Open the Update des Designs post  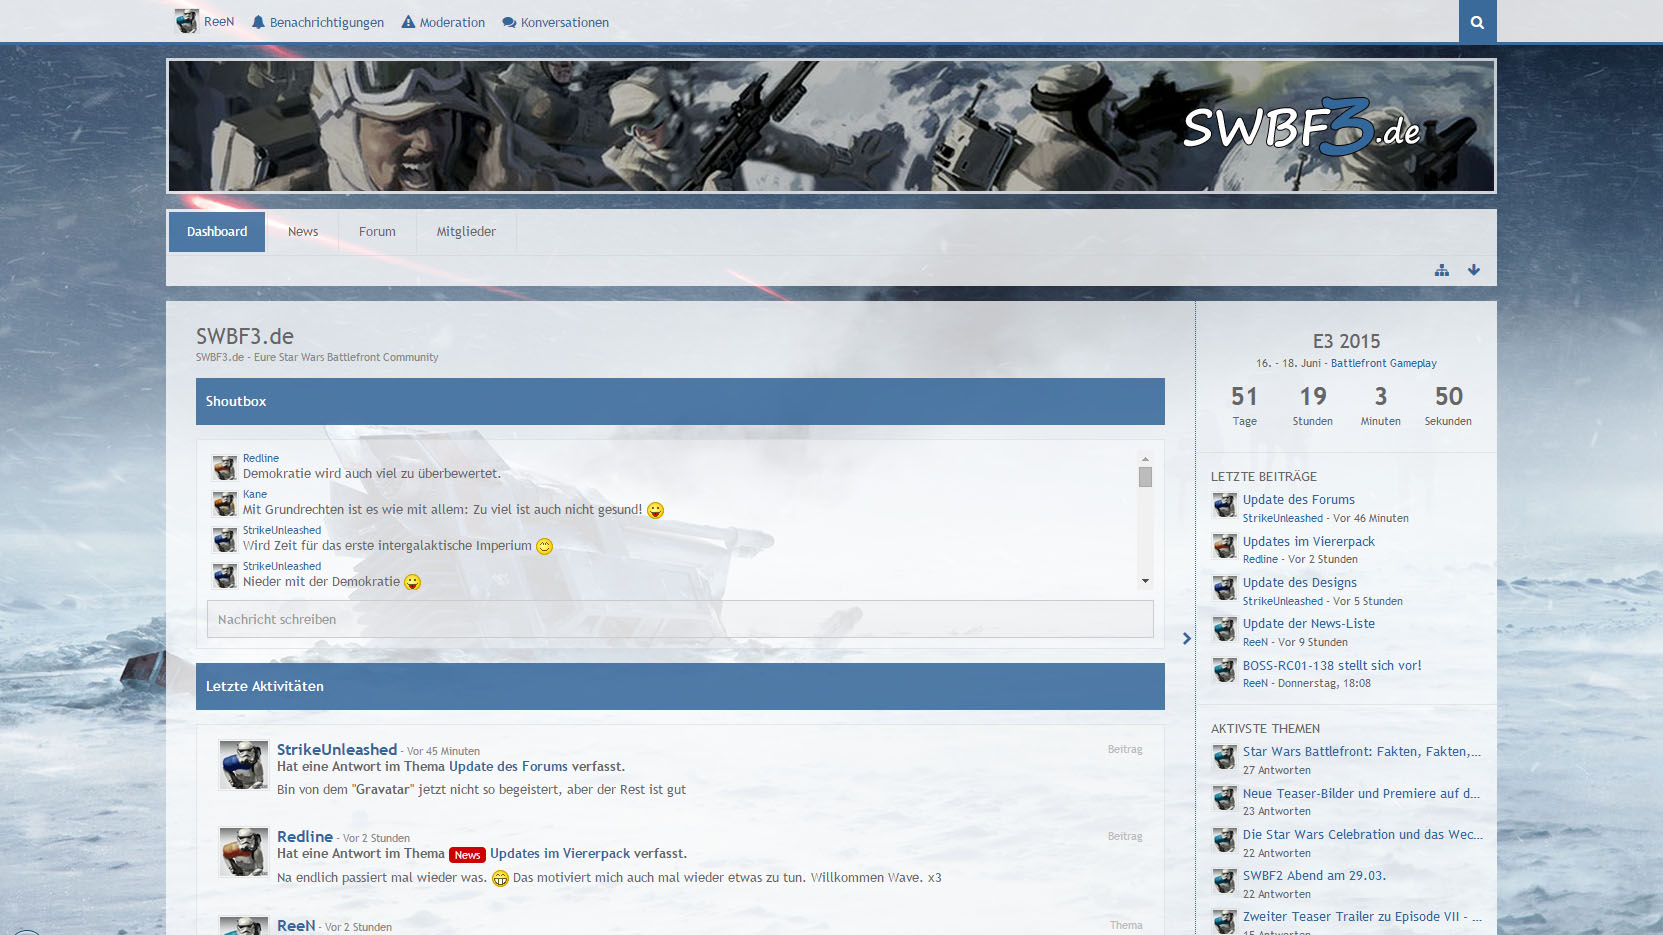(1299, 582)
